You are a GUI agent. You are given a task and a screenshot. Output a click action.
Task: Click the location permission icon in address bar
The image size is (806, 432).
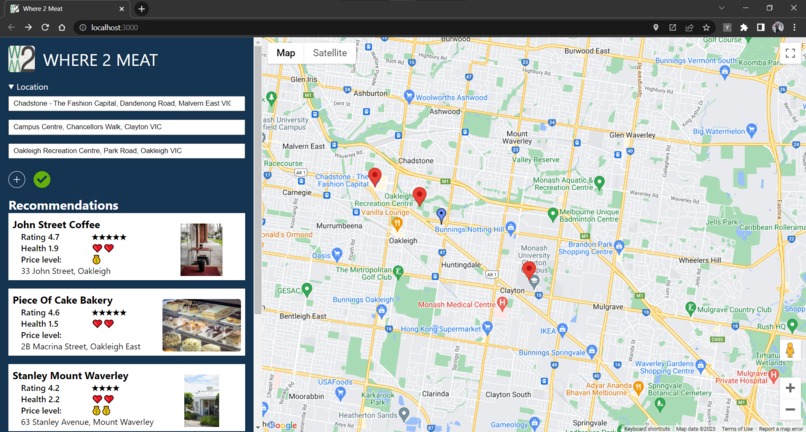[x=655, y=27]
